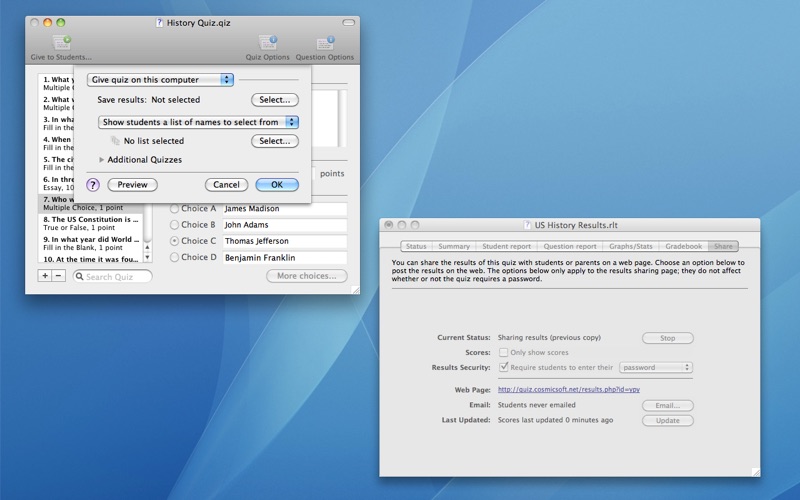This screenshot has height=500, width=800.
Task: Click the History Quiz.qiz title document icon
Action: click(159, 22)
